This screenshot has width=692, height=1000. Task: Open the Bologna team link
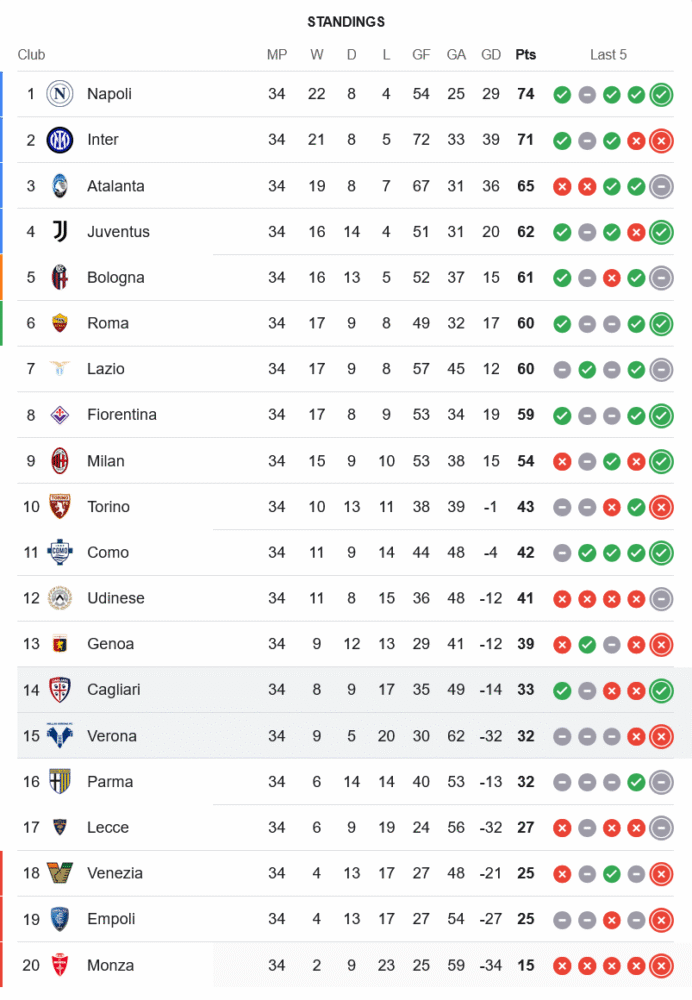pyautogui.click(x=115, y=278)
